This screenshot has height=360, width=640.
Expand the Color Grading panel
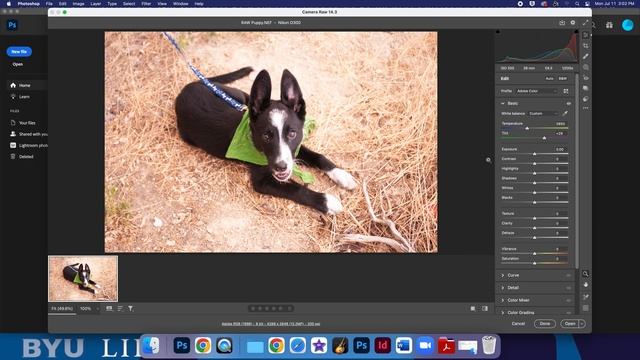503,313
